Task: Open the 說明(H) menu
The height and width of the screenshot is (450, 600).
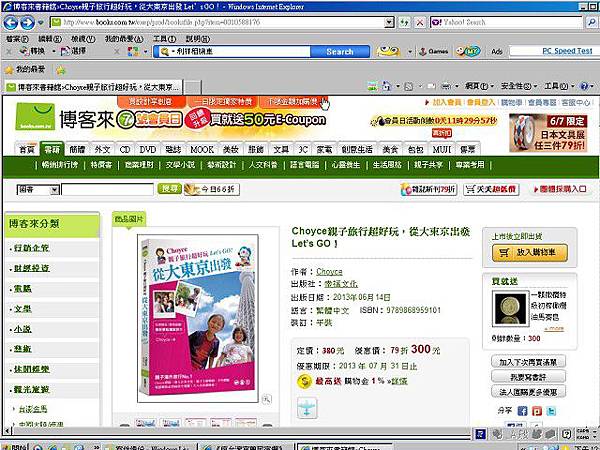Action: pos(197,39)
